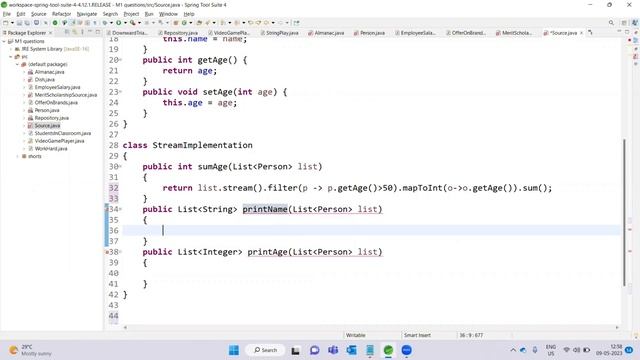Open the File menu
This screenshot has width=640, height=360.
point(7,14)
